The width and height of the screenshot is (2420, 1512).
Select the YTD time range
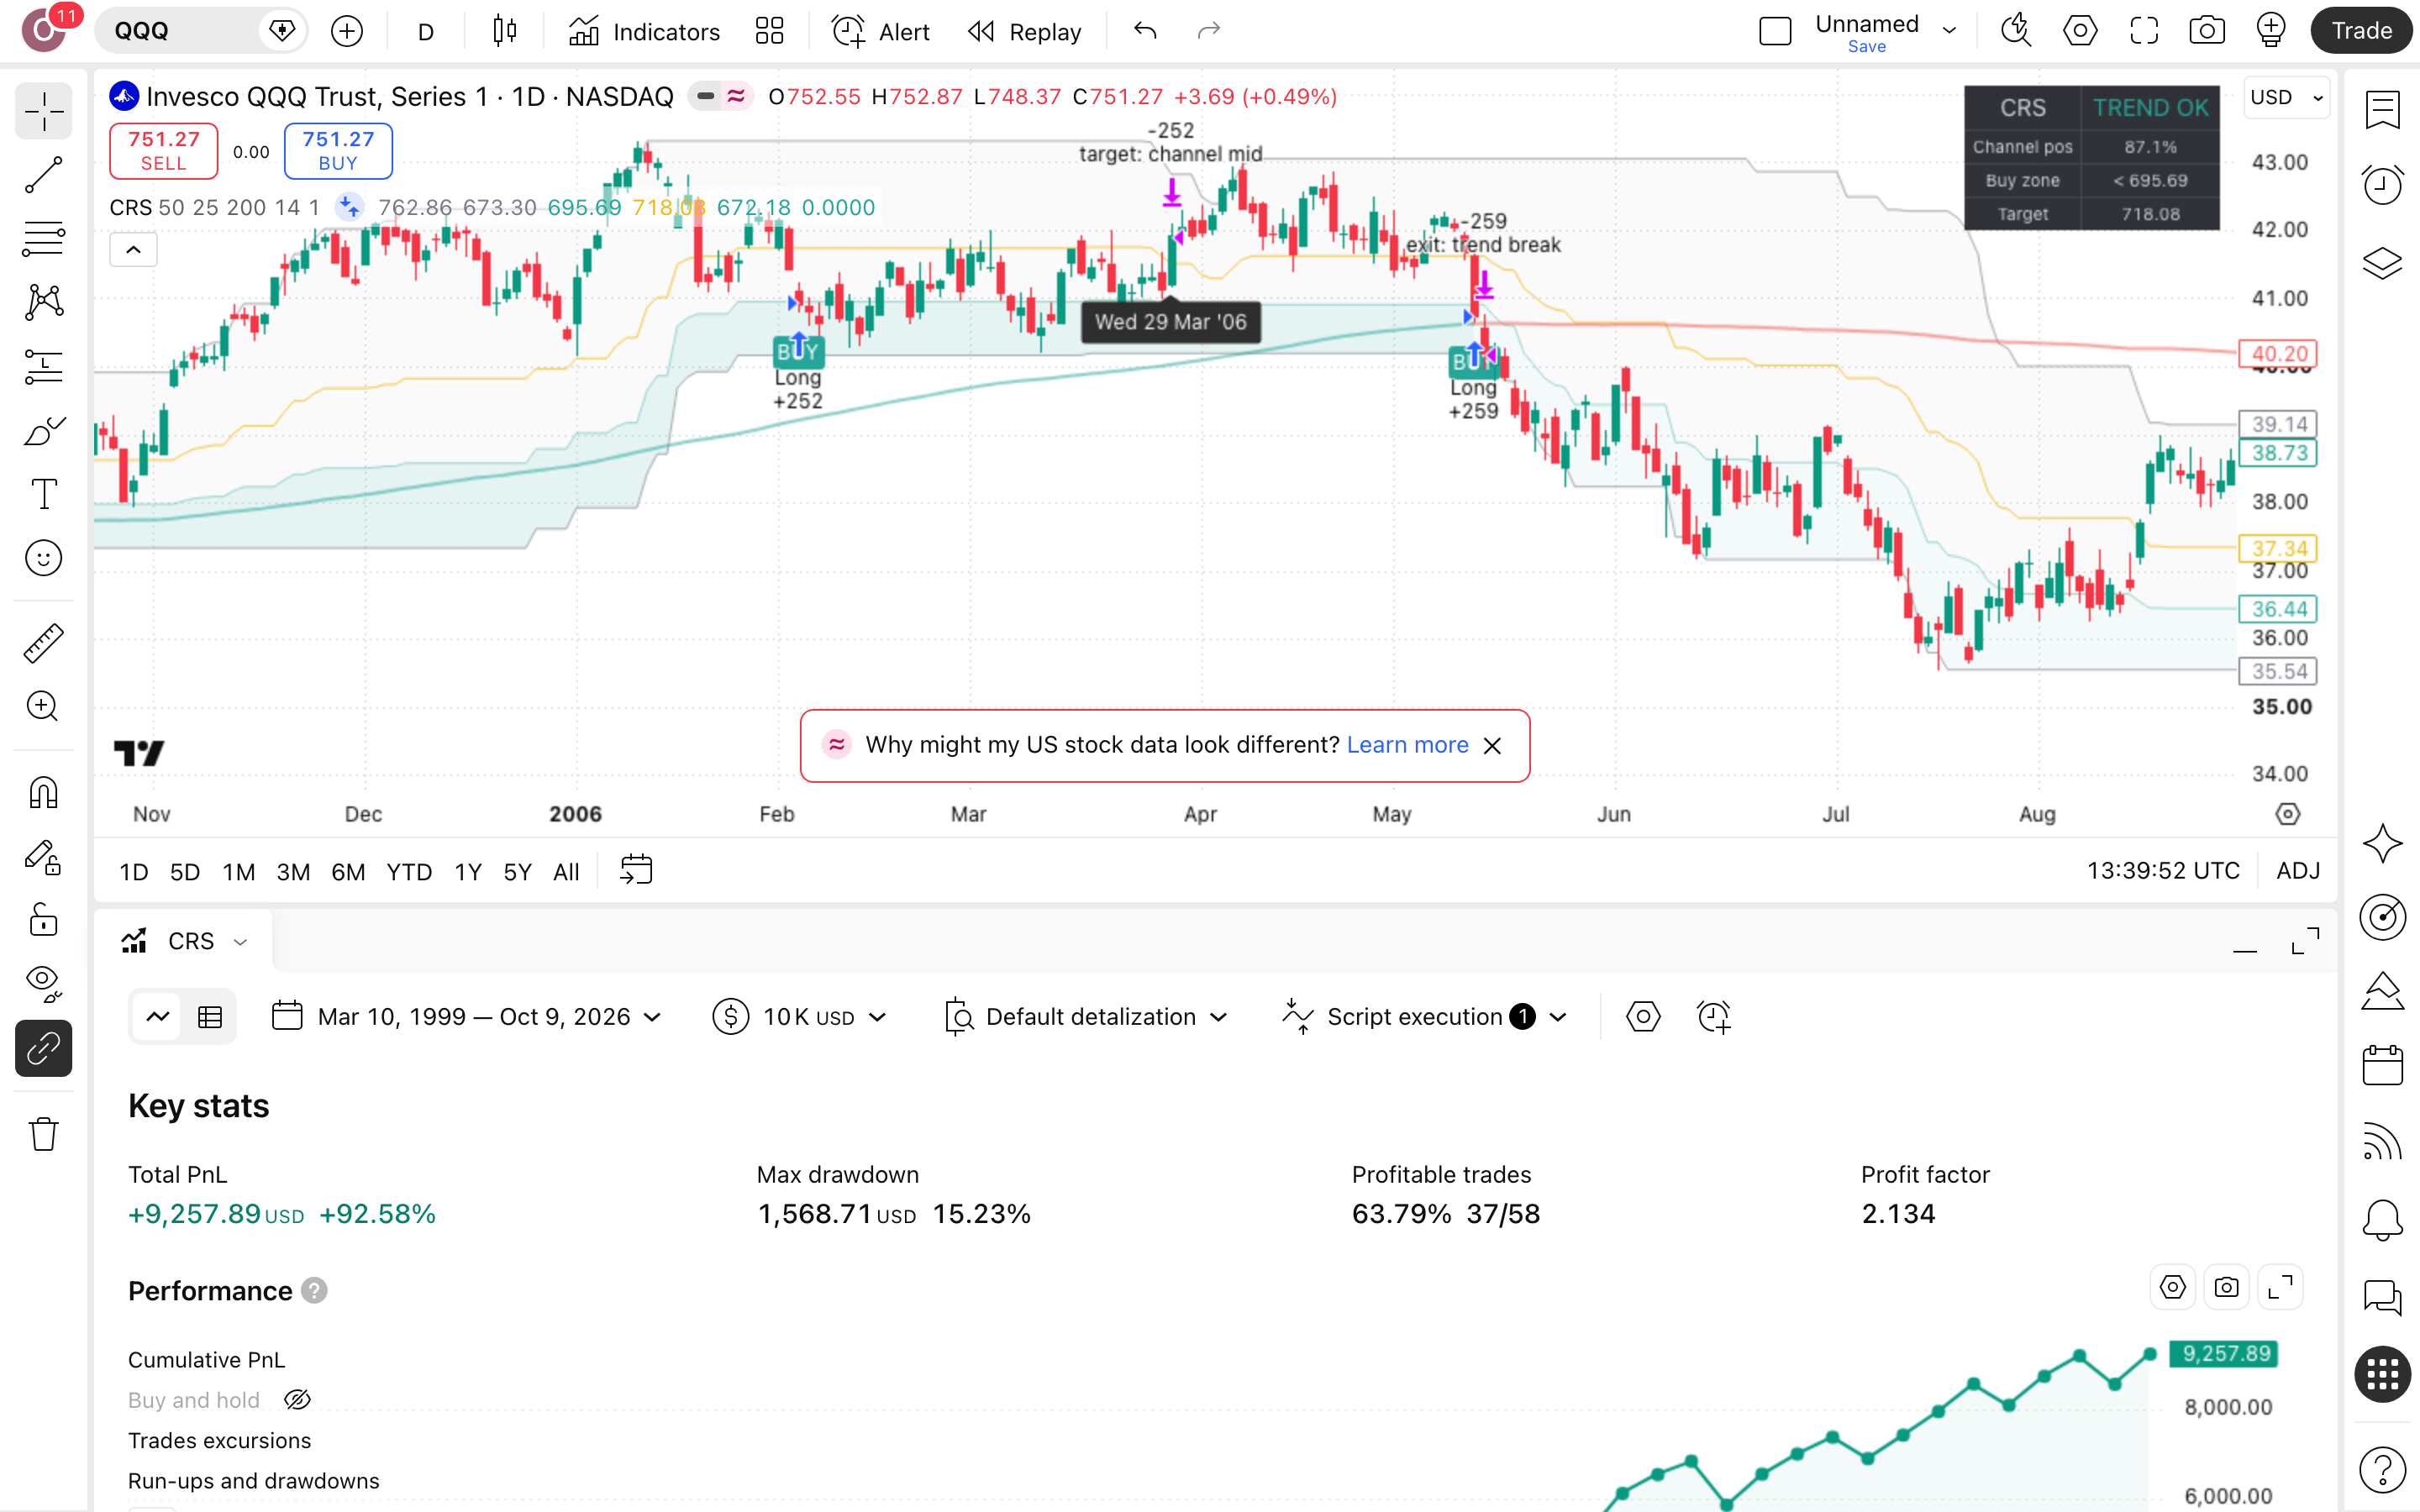pos(409,872)
